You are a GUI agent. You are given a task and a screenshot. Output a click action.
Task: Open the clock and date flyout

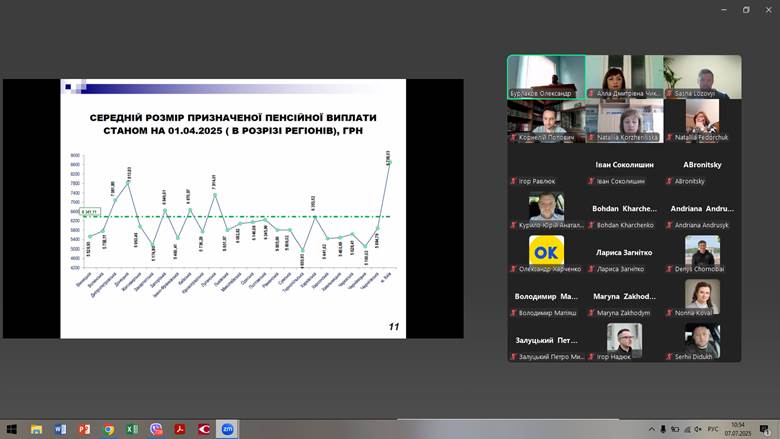(x=739, y=429)
